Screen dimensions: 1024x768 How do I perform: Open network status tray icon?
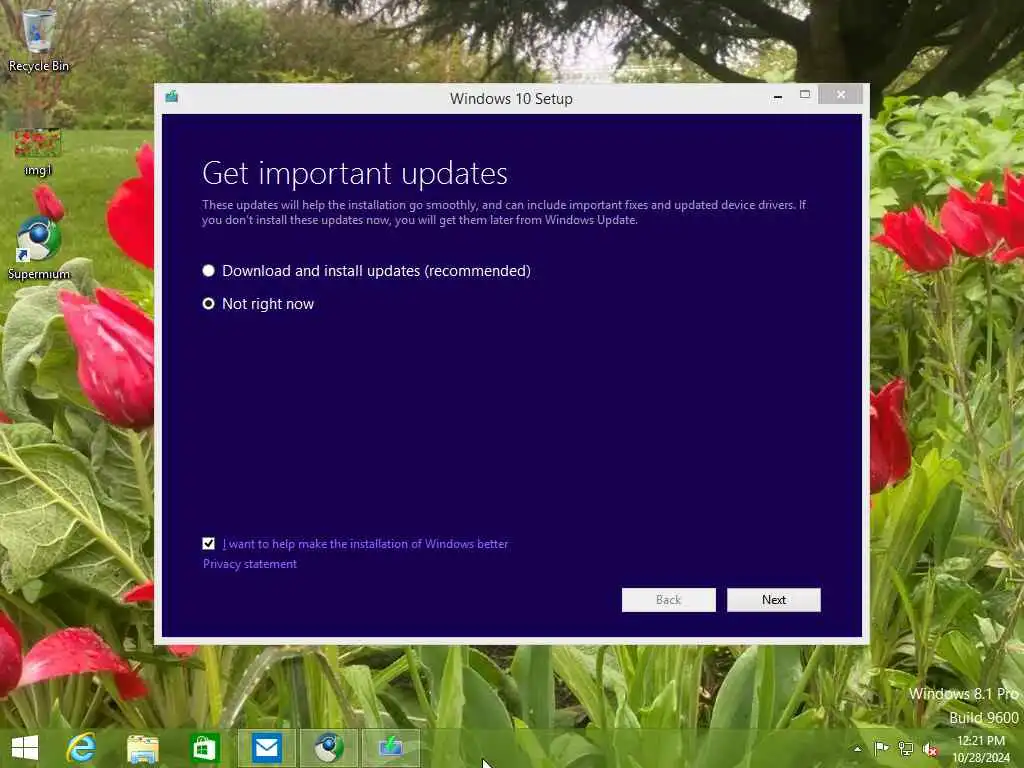point(906,748)
